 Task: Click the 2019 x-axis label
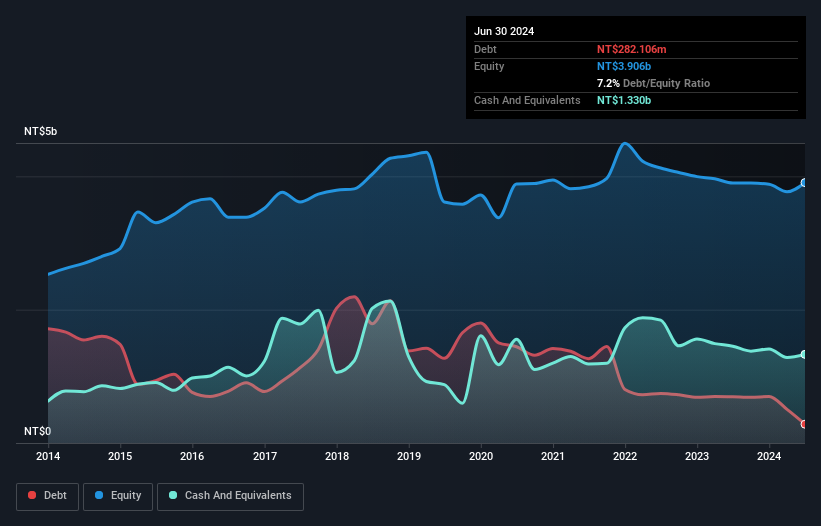(409, 456)
